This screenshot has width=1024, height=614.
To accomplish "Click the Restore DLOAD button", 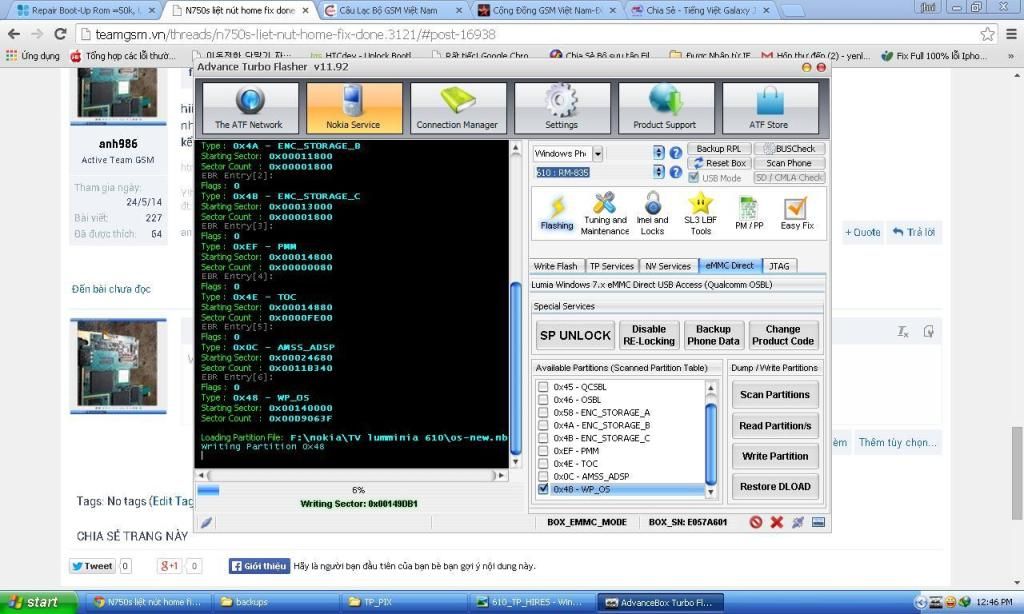I will (775, 487).
